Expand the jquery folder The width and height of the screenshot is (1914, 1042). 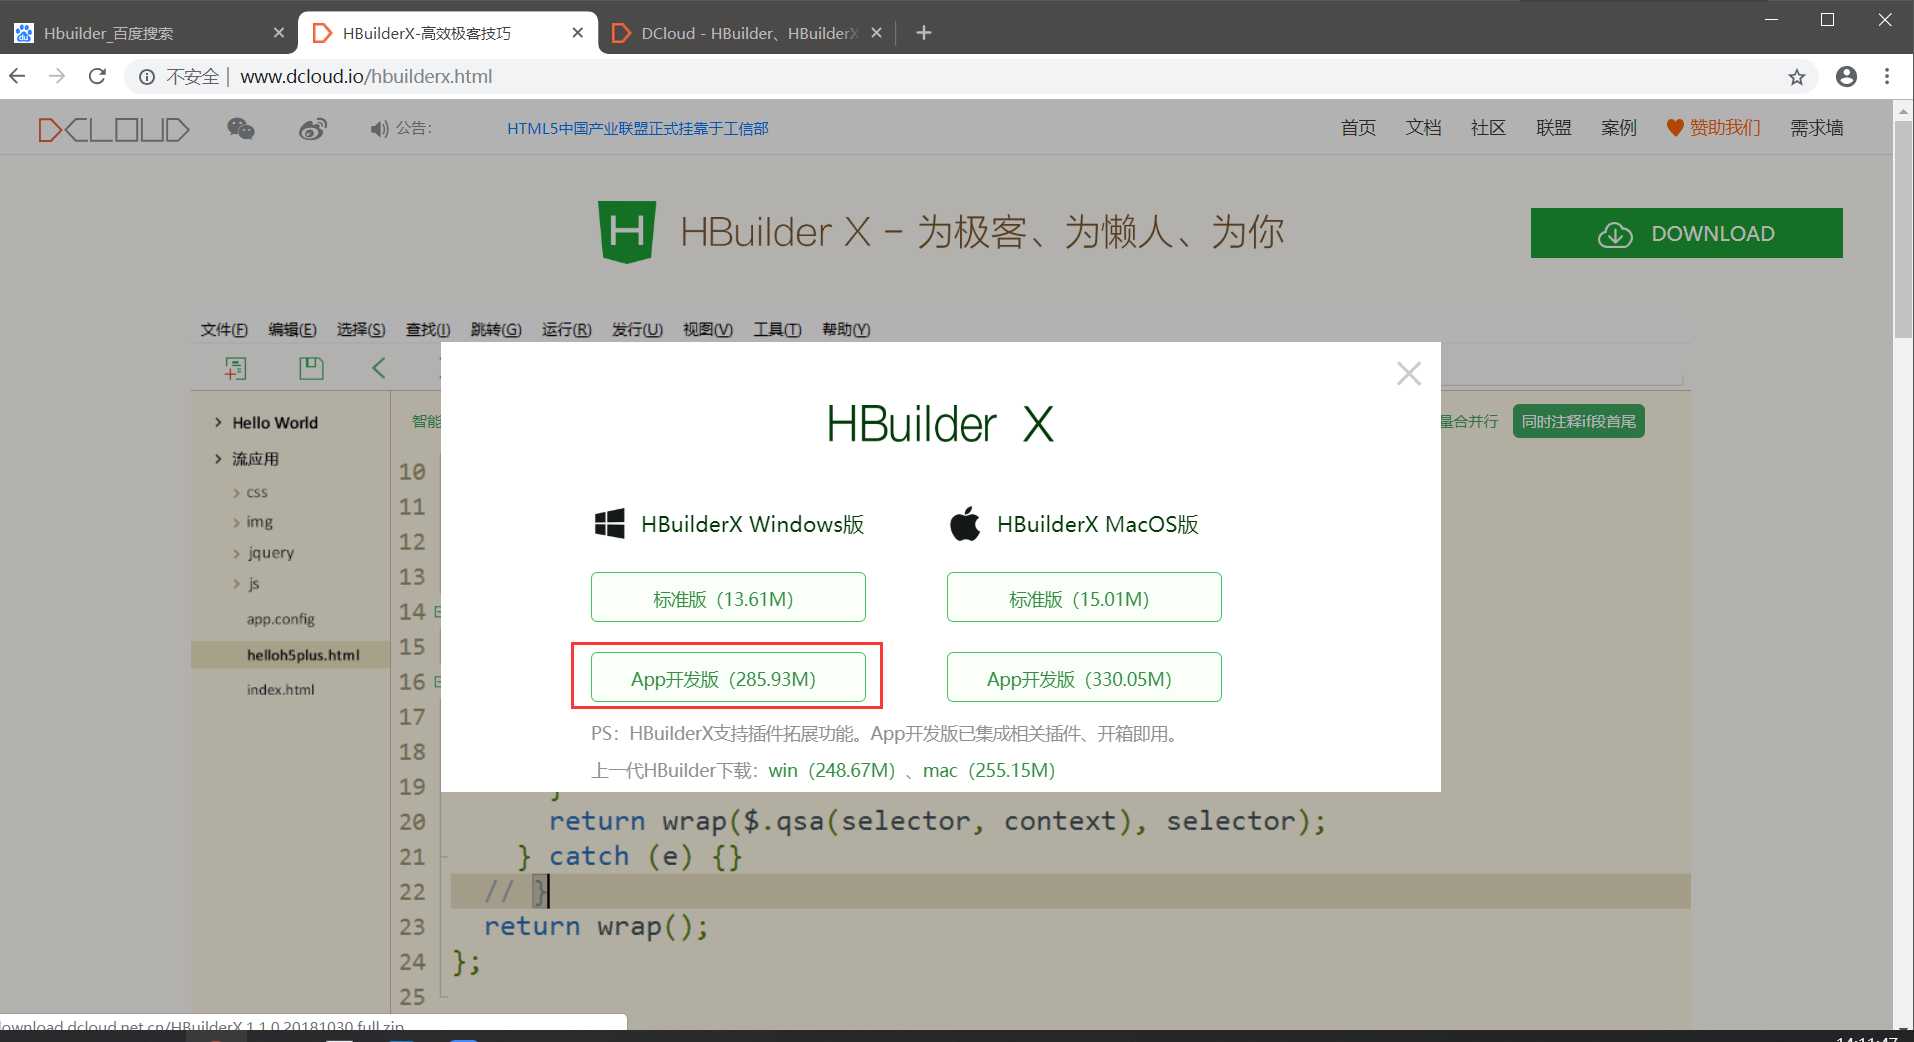click(x=237, y=553)
